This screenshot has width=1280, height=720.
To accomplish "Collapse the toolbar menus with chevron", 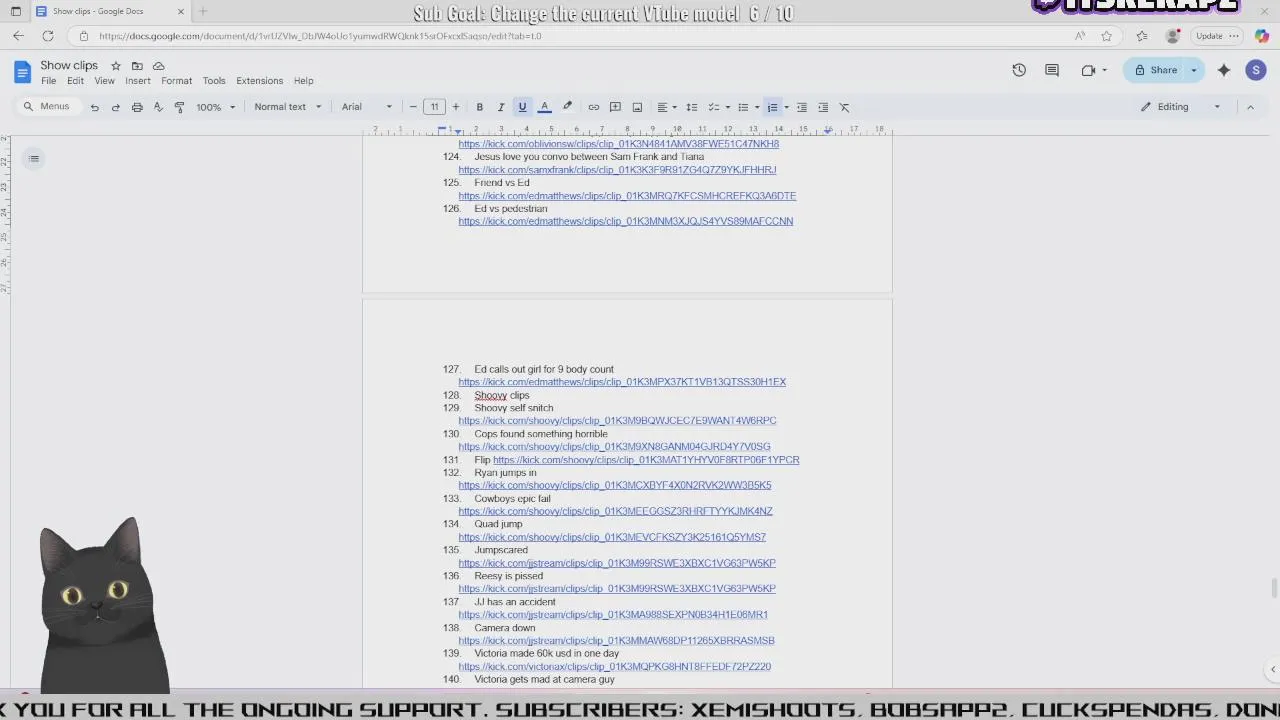I will coord(1250,107).
